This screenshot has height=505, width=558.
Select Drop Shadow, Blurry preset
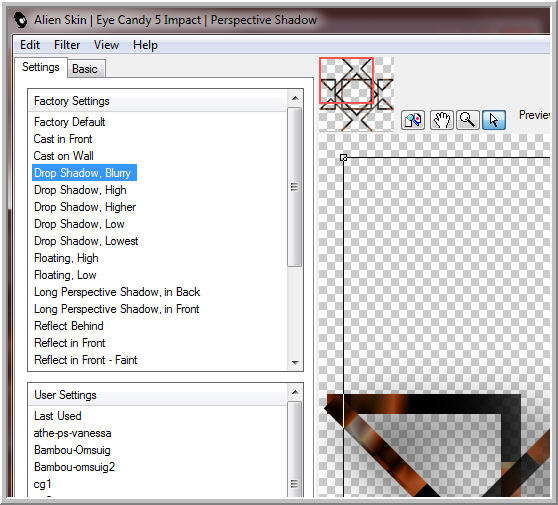coord(84,173)
